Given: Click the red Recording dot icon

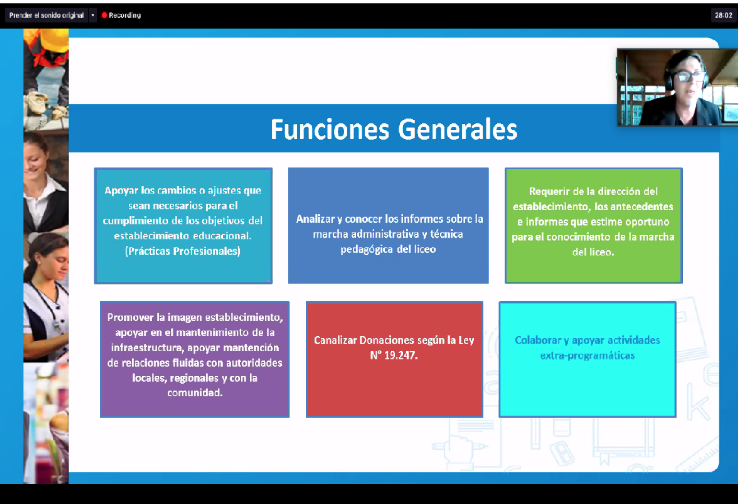Looking at the screenshot, I should (104, 15).
